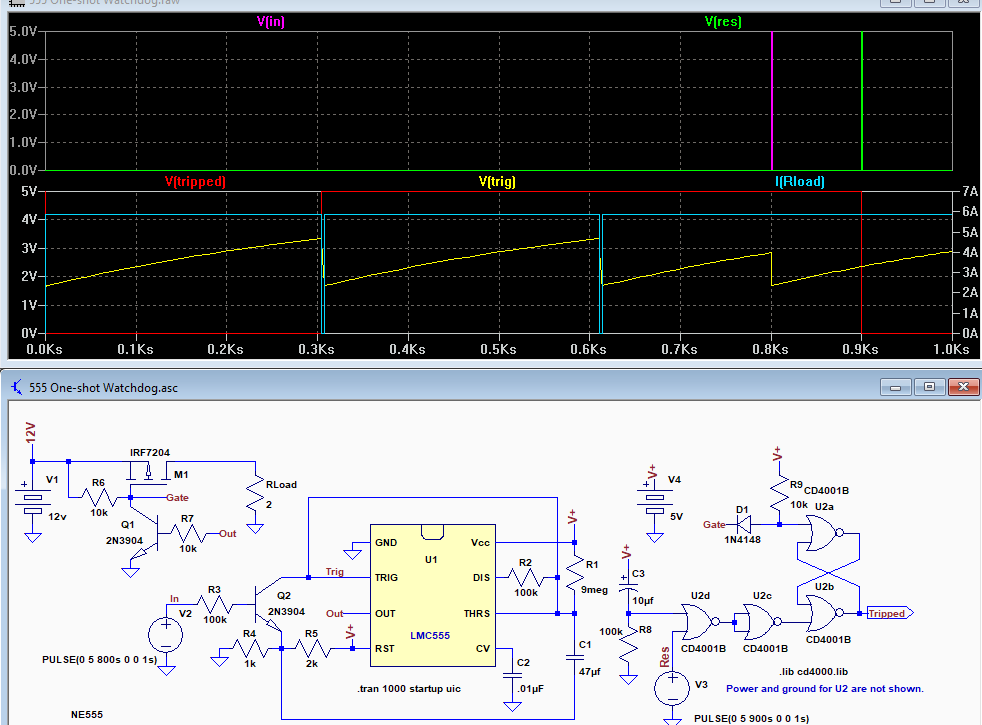Close the 555 One-shot Watchdog.asc window

click(x=963, y=387)
